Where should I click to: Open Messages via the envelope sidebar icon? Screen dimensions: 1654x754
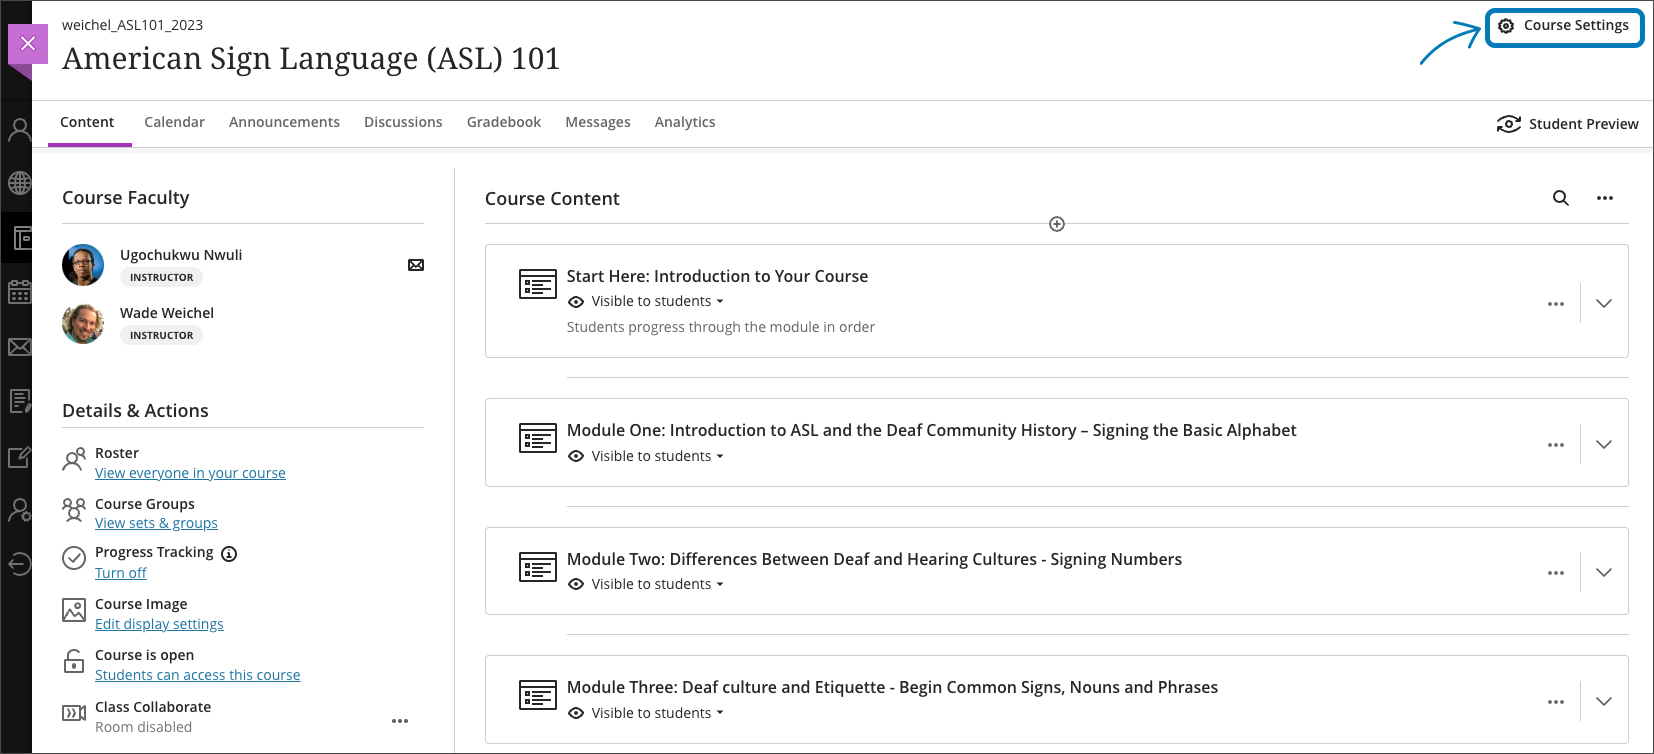click(x=18, y=346)
